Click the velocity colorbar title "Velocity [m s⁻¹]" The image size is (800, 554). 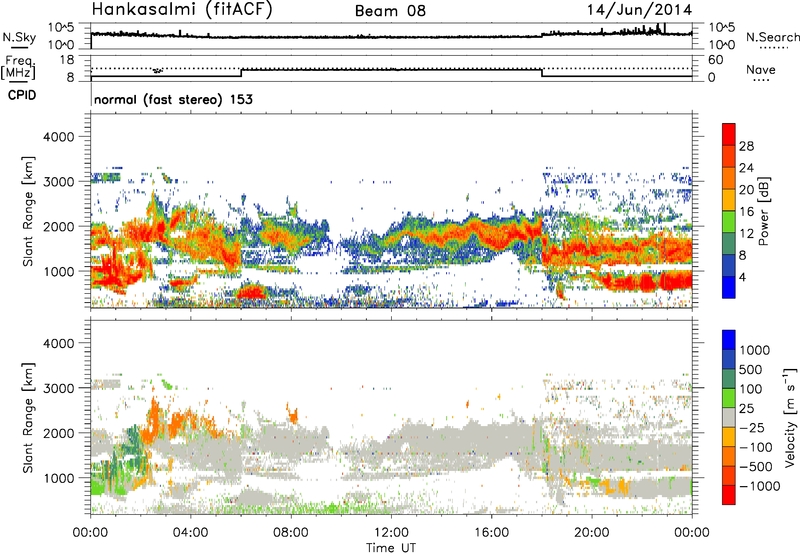[x=790, y=417]
